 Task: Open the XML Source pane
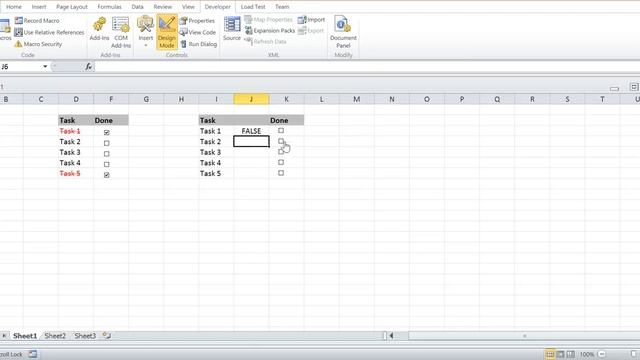pos(232,29)
